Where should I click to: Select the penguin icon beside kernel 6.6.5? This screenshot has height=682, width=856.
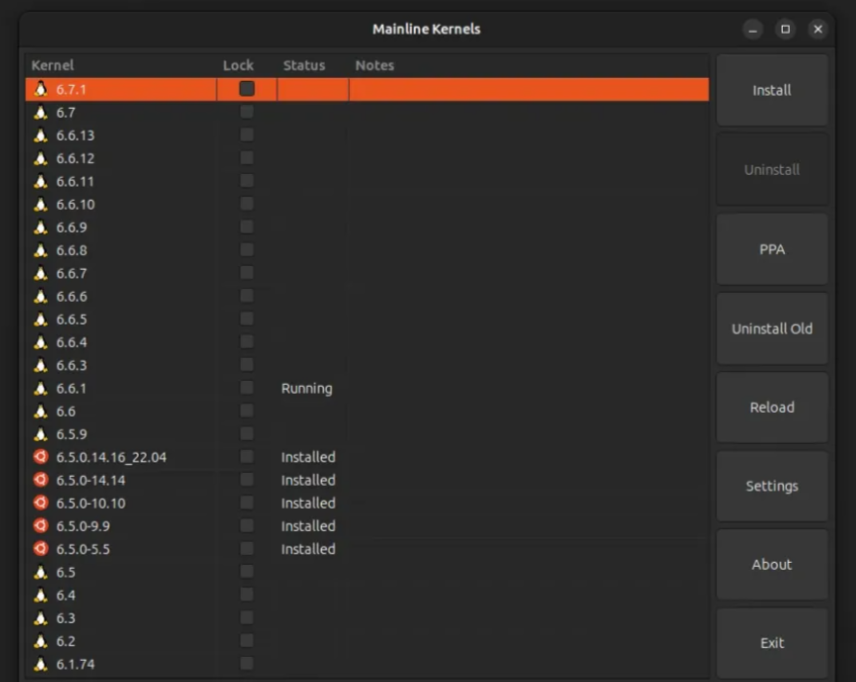(40, 319)
